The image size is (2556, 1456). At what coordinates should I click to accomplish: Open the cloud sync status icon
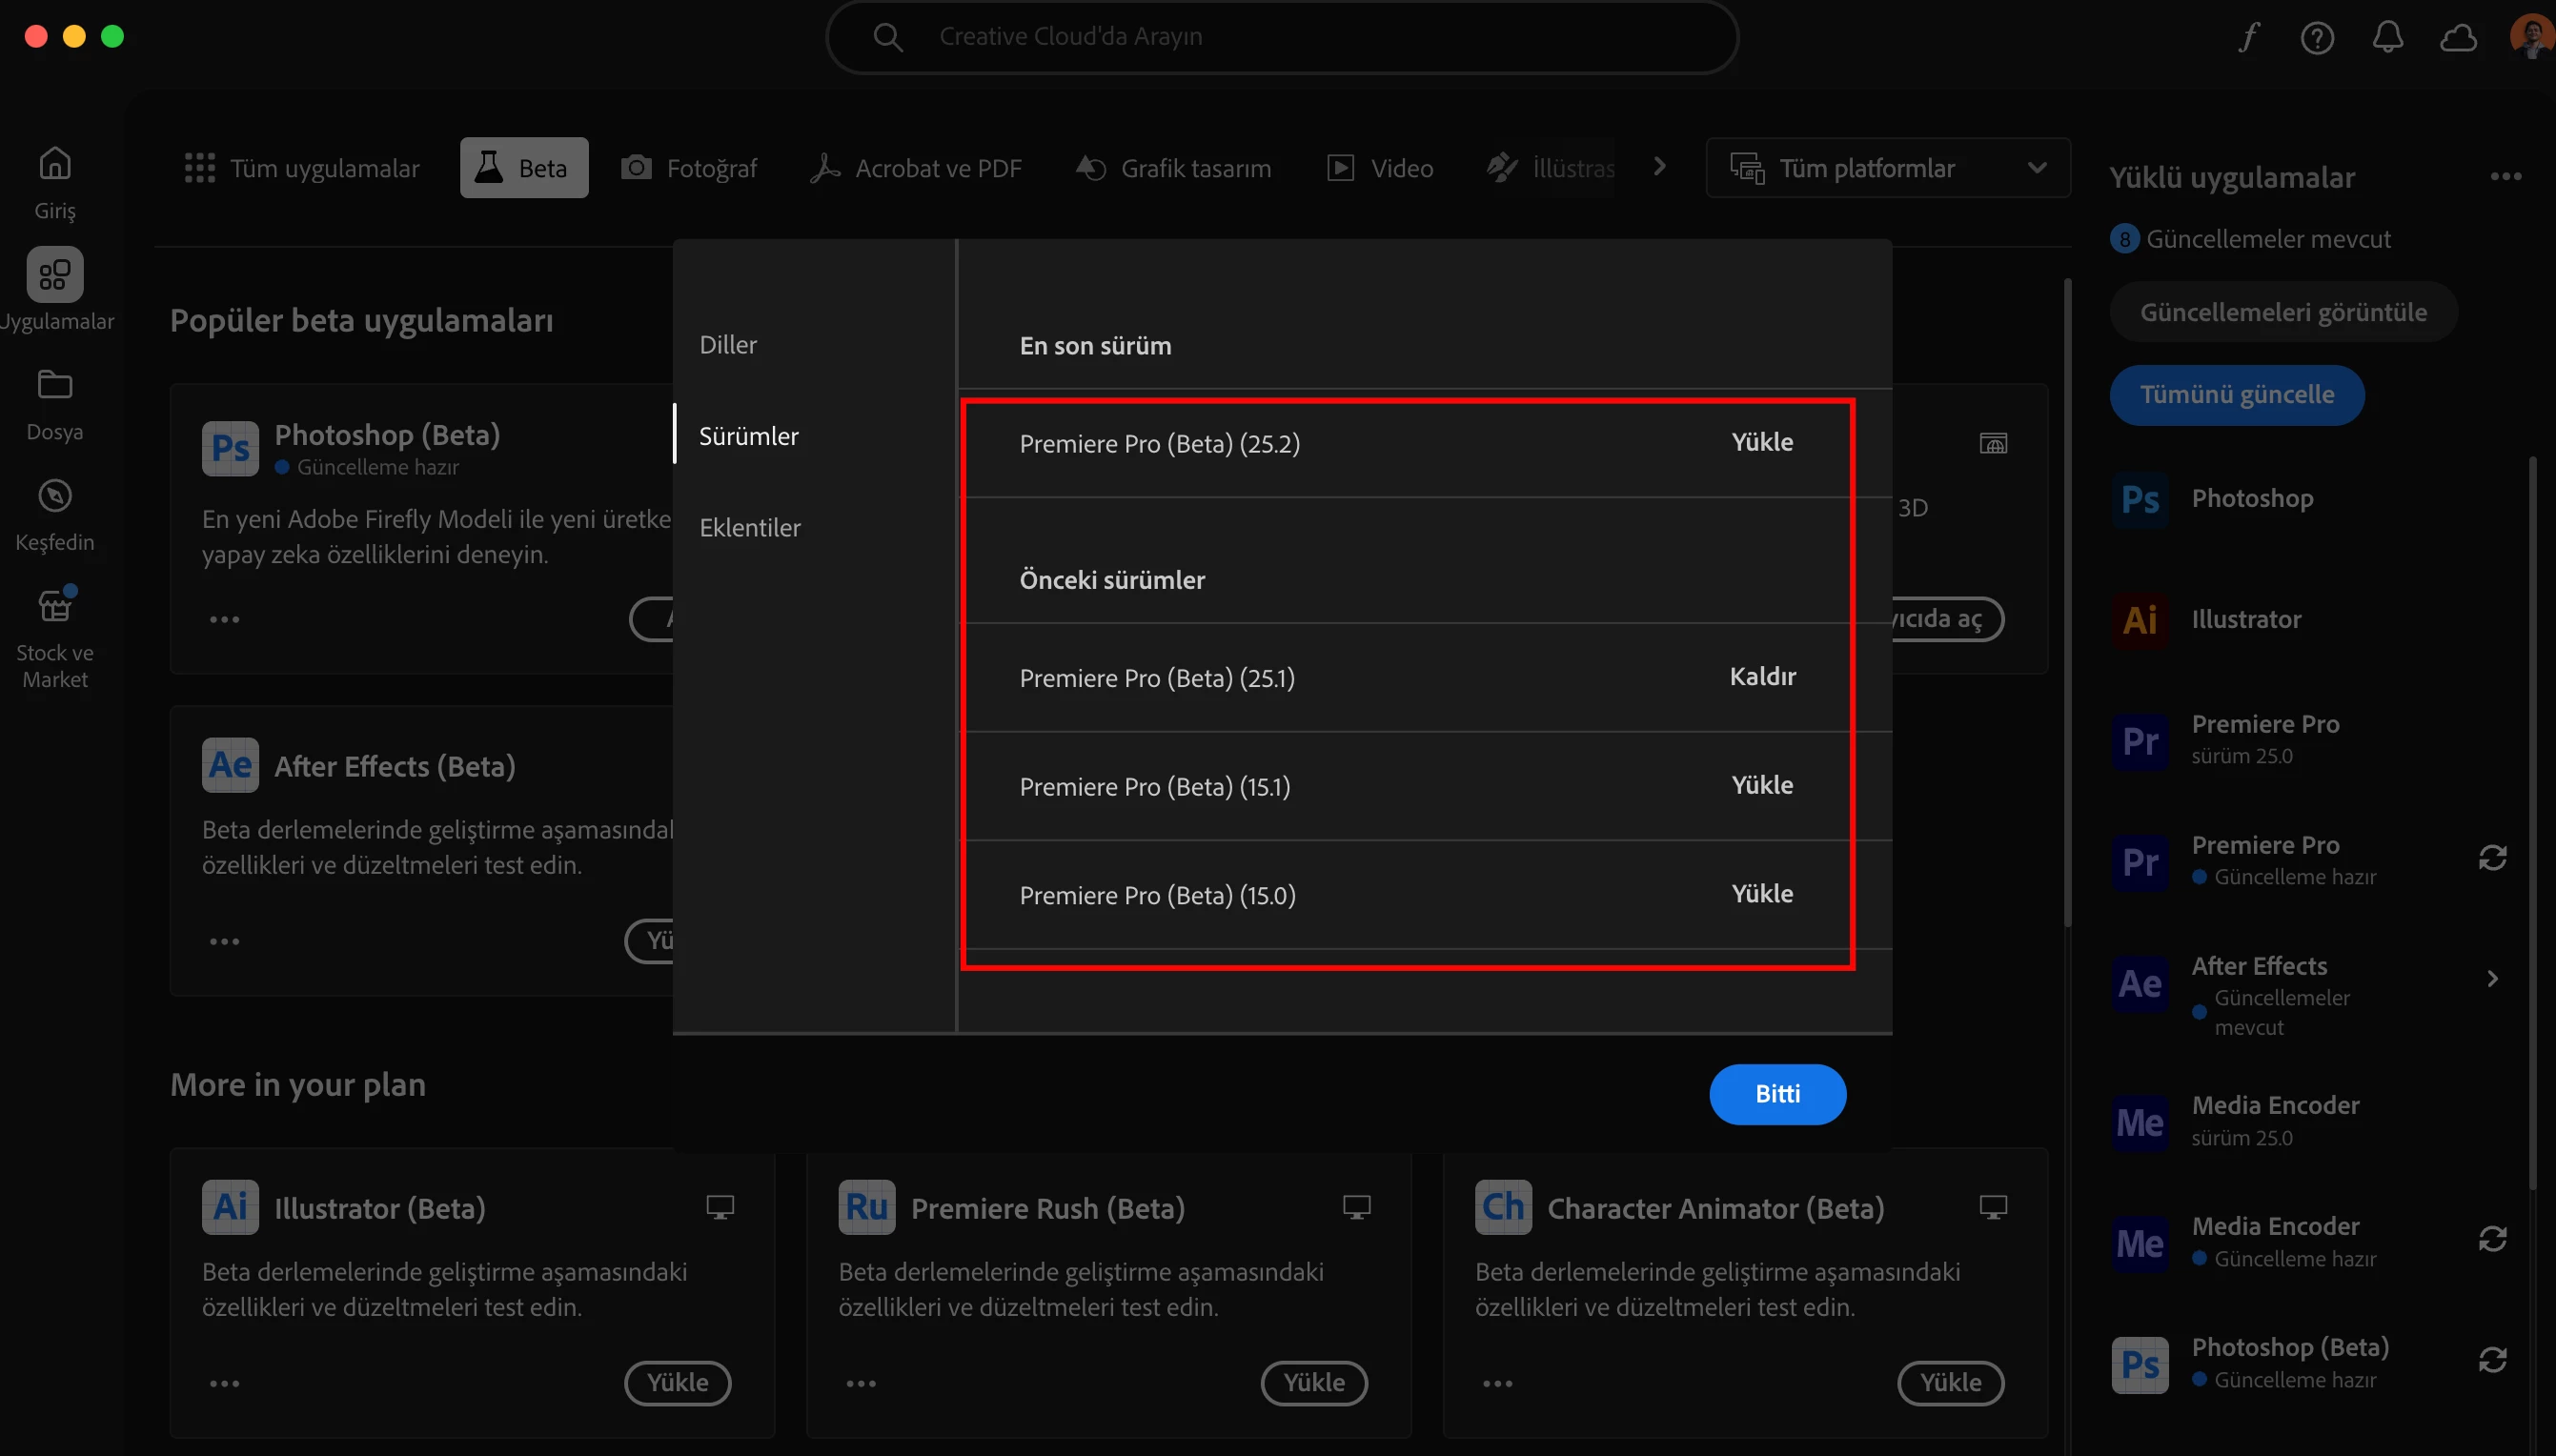2458,38
